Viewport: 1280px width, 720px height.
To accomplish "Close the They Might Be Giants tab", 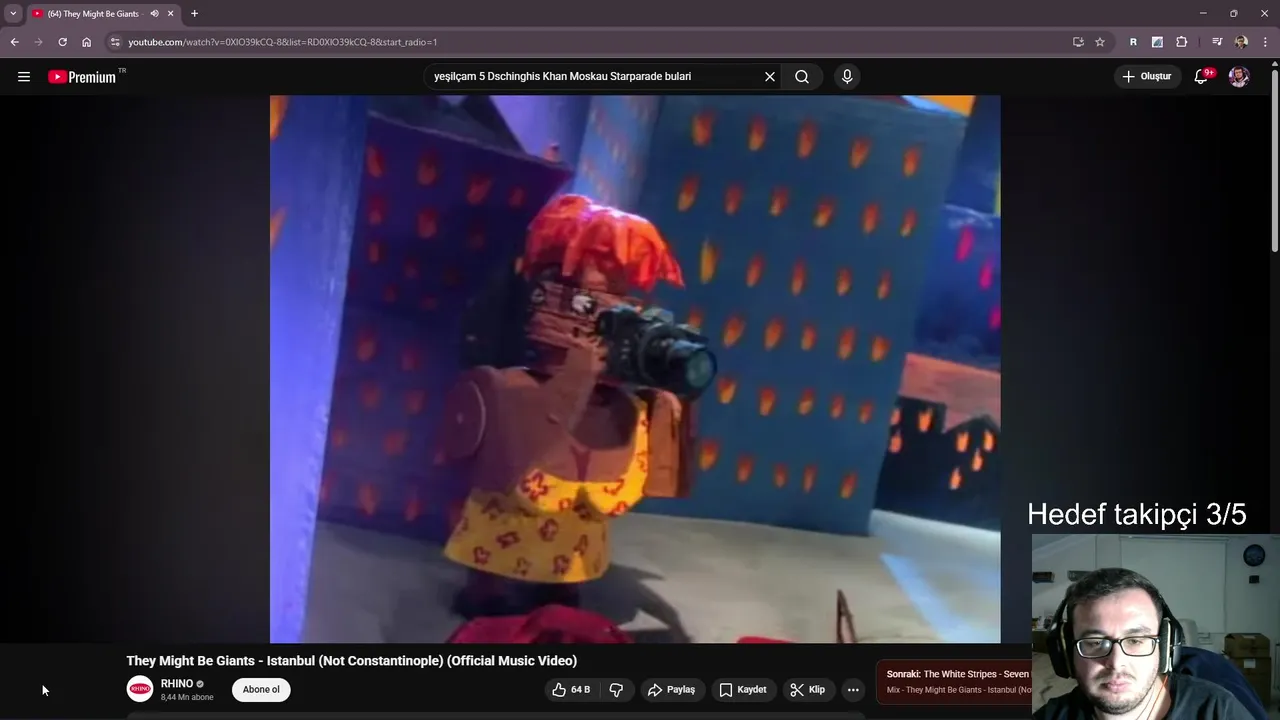I will [171, 14].
